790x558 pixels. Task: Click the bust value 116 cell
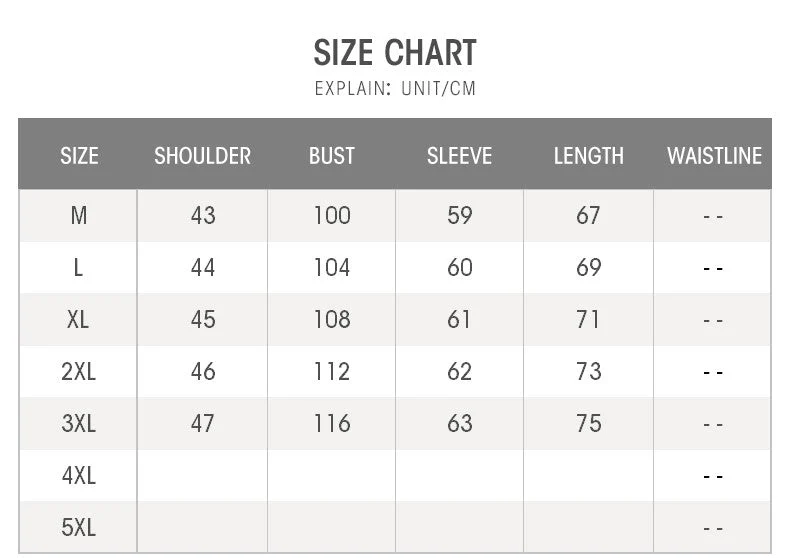pyautogui.click(x=331, y=423)
